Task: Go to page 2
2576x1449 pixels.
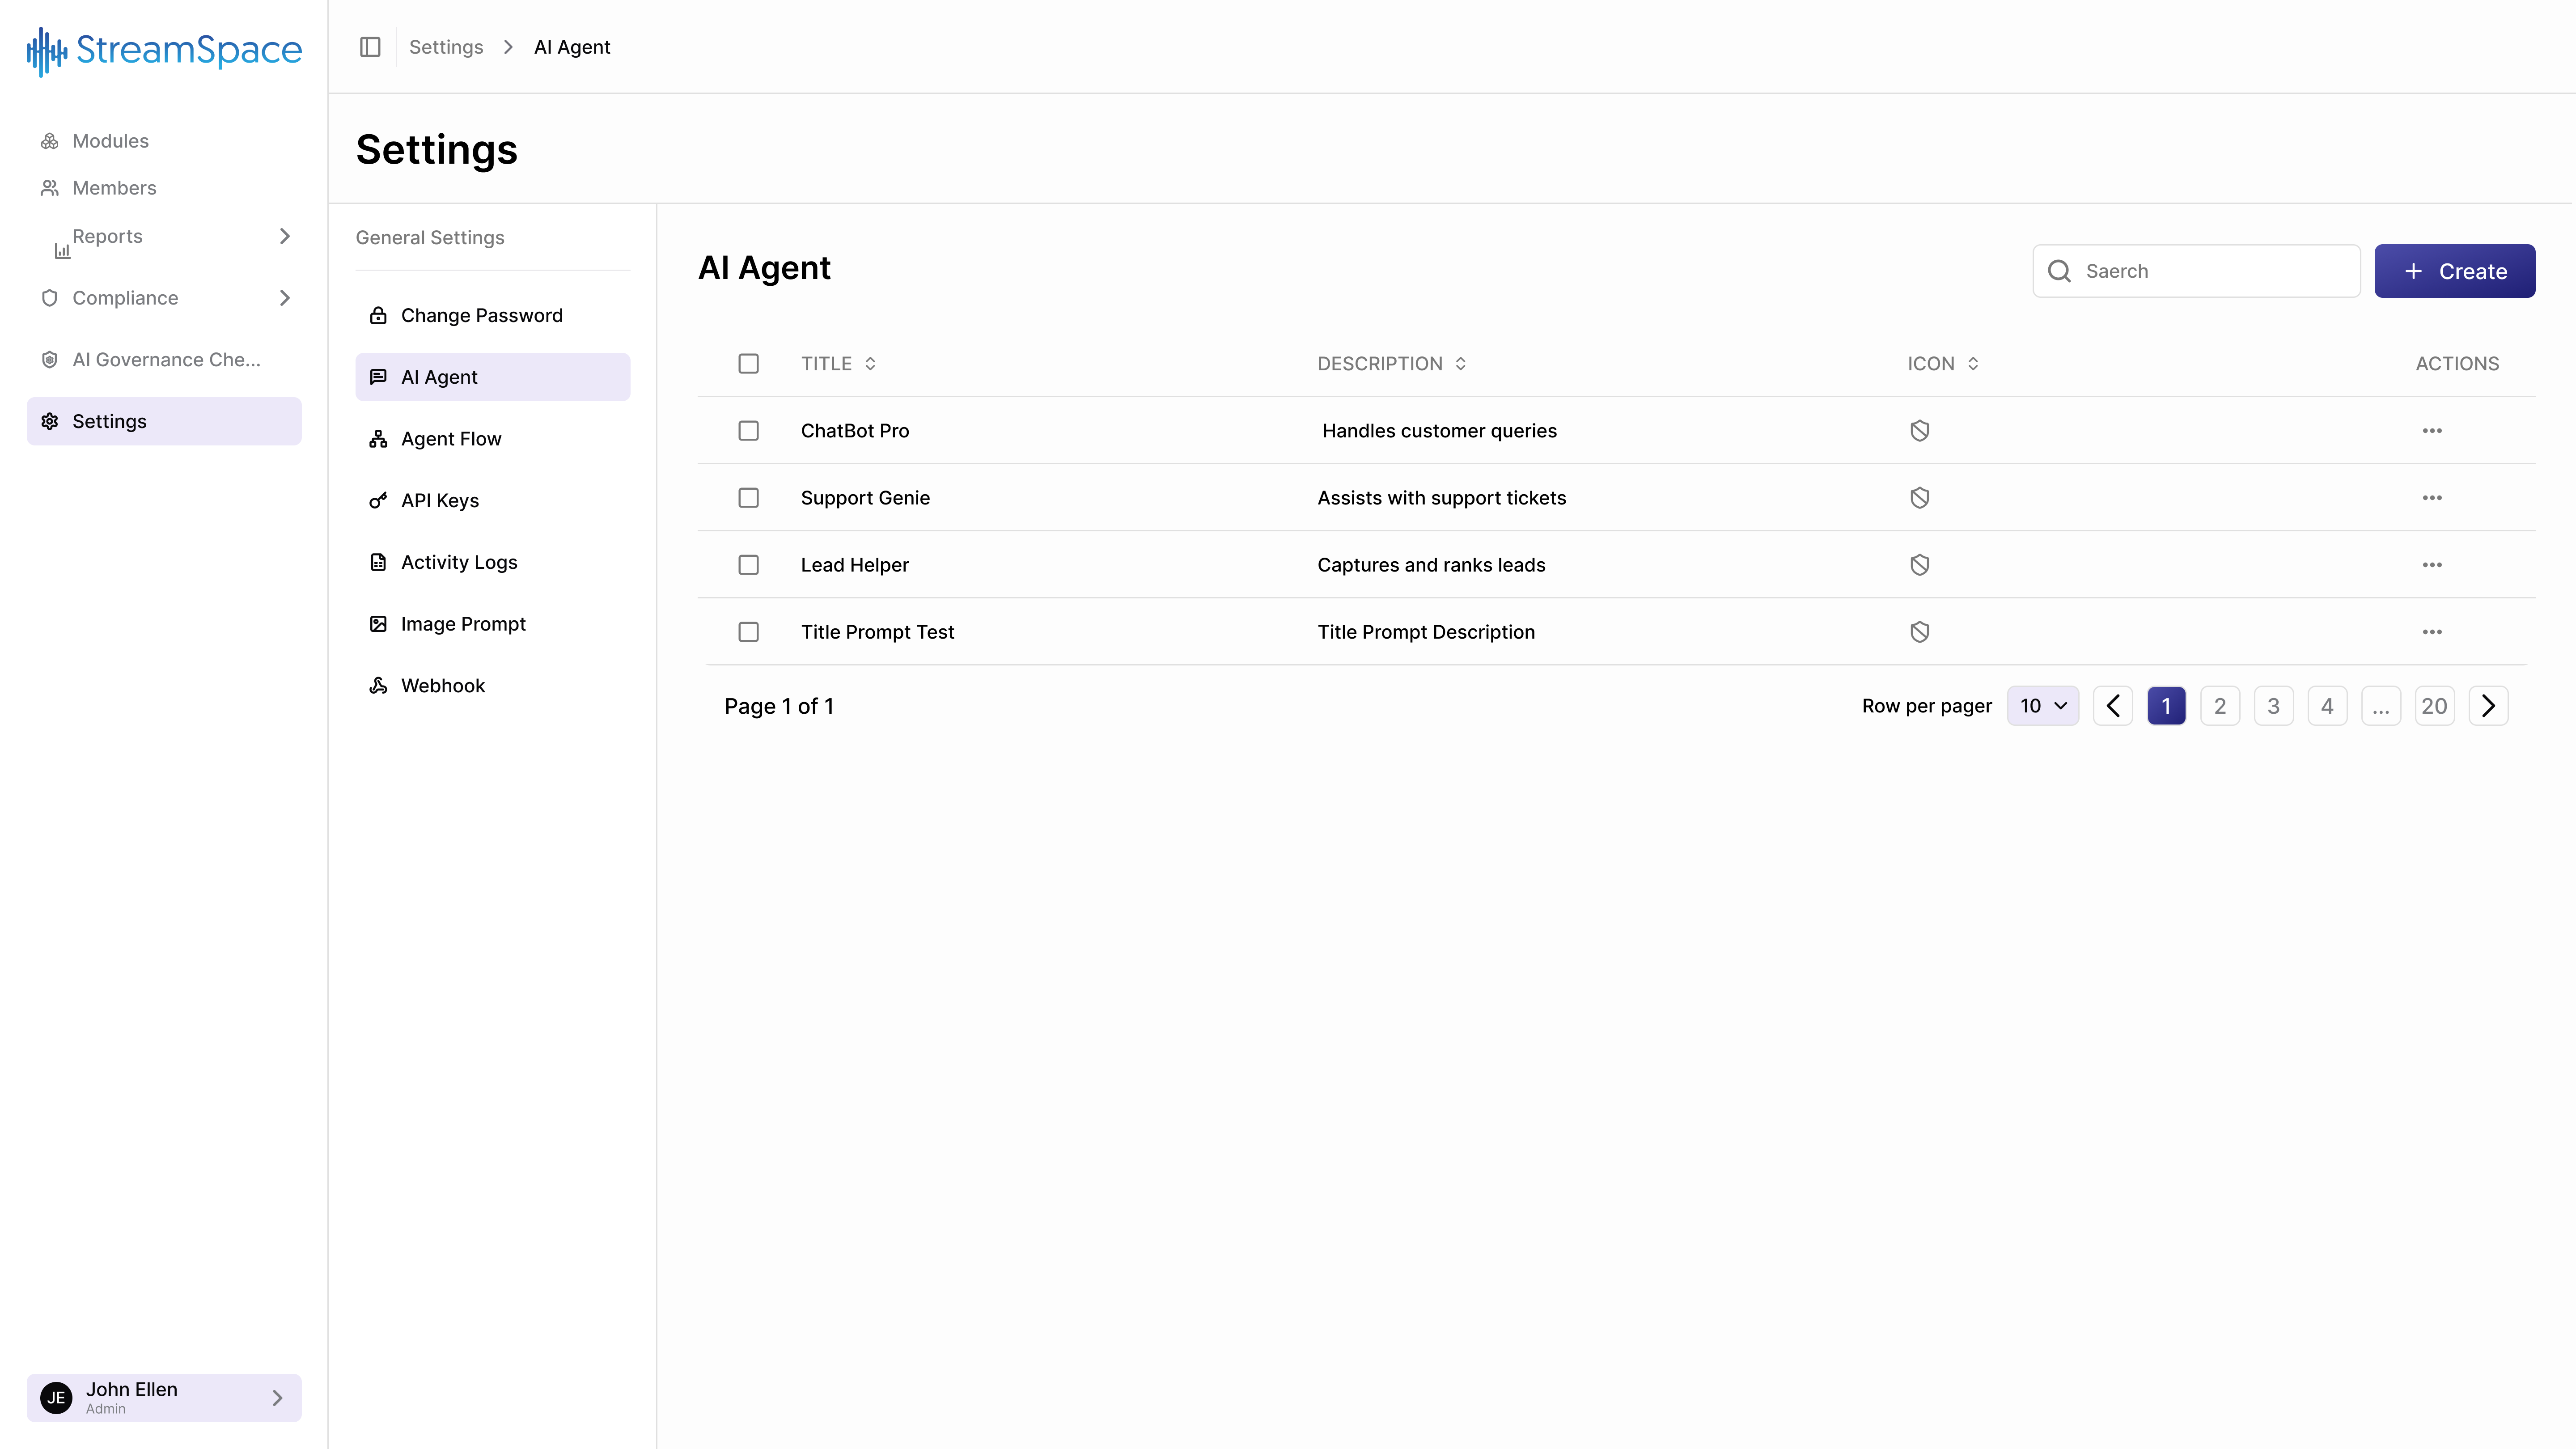Action: tap(2220, 706)
